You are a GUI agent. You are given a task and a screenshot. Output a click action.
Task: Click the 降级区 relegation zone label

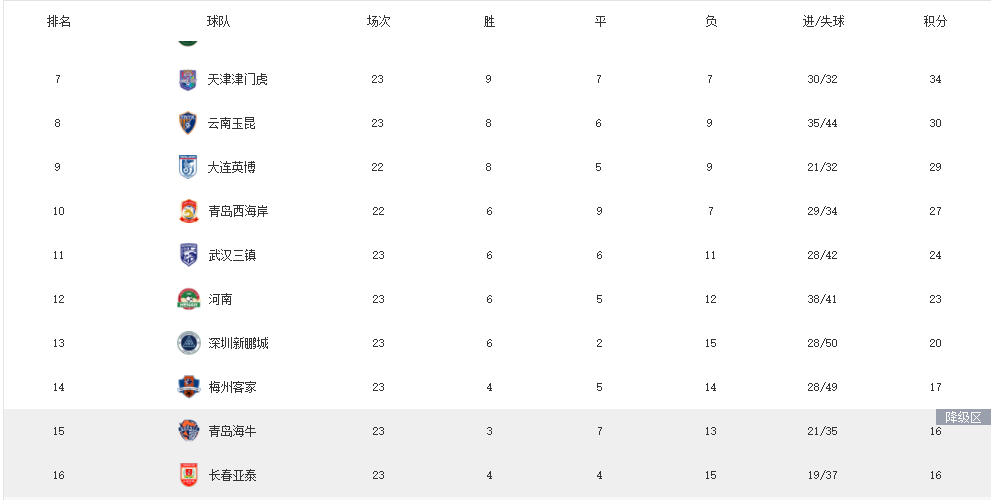point(963,417)
